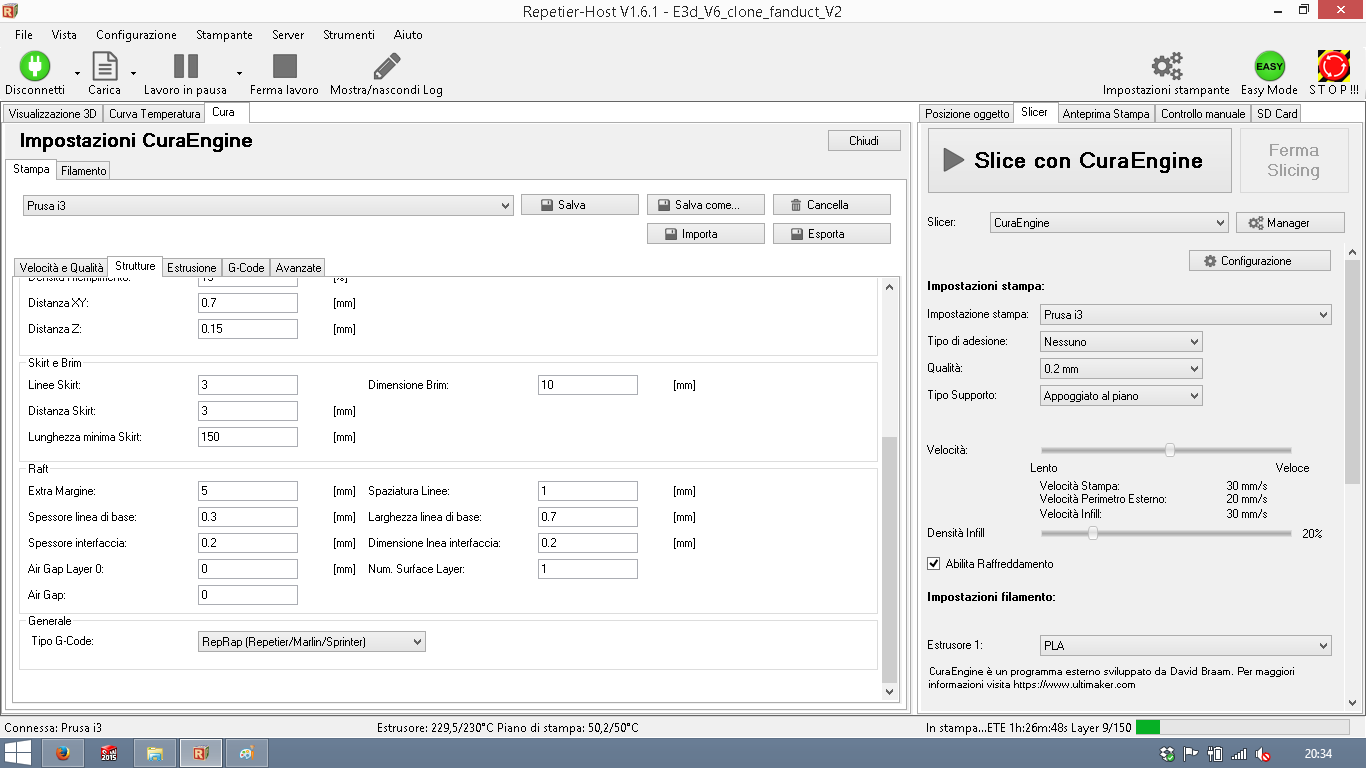Open the Strumenti menu
The width and height of the screenshot is (1366, 768).
point(348,35)
